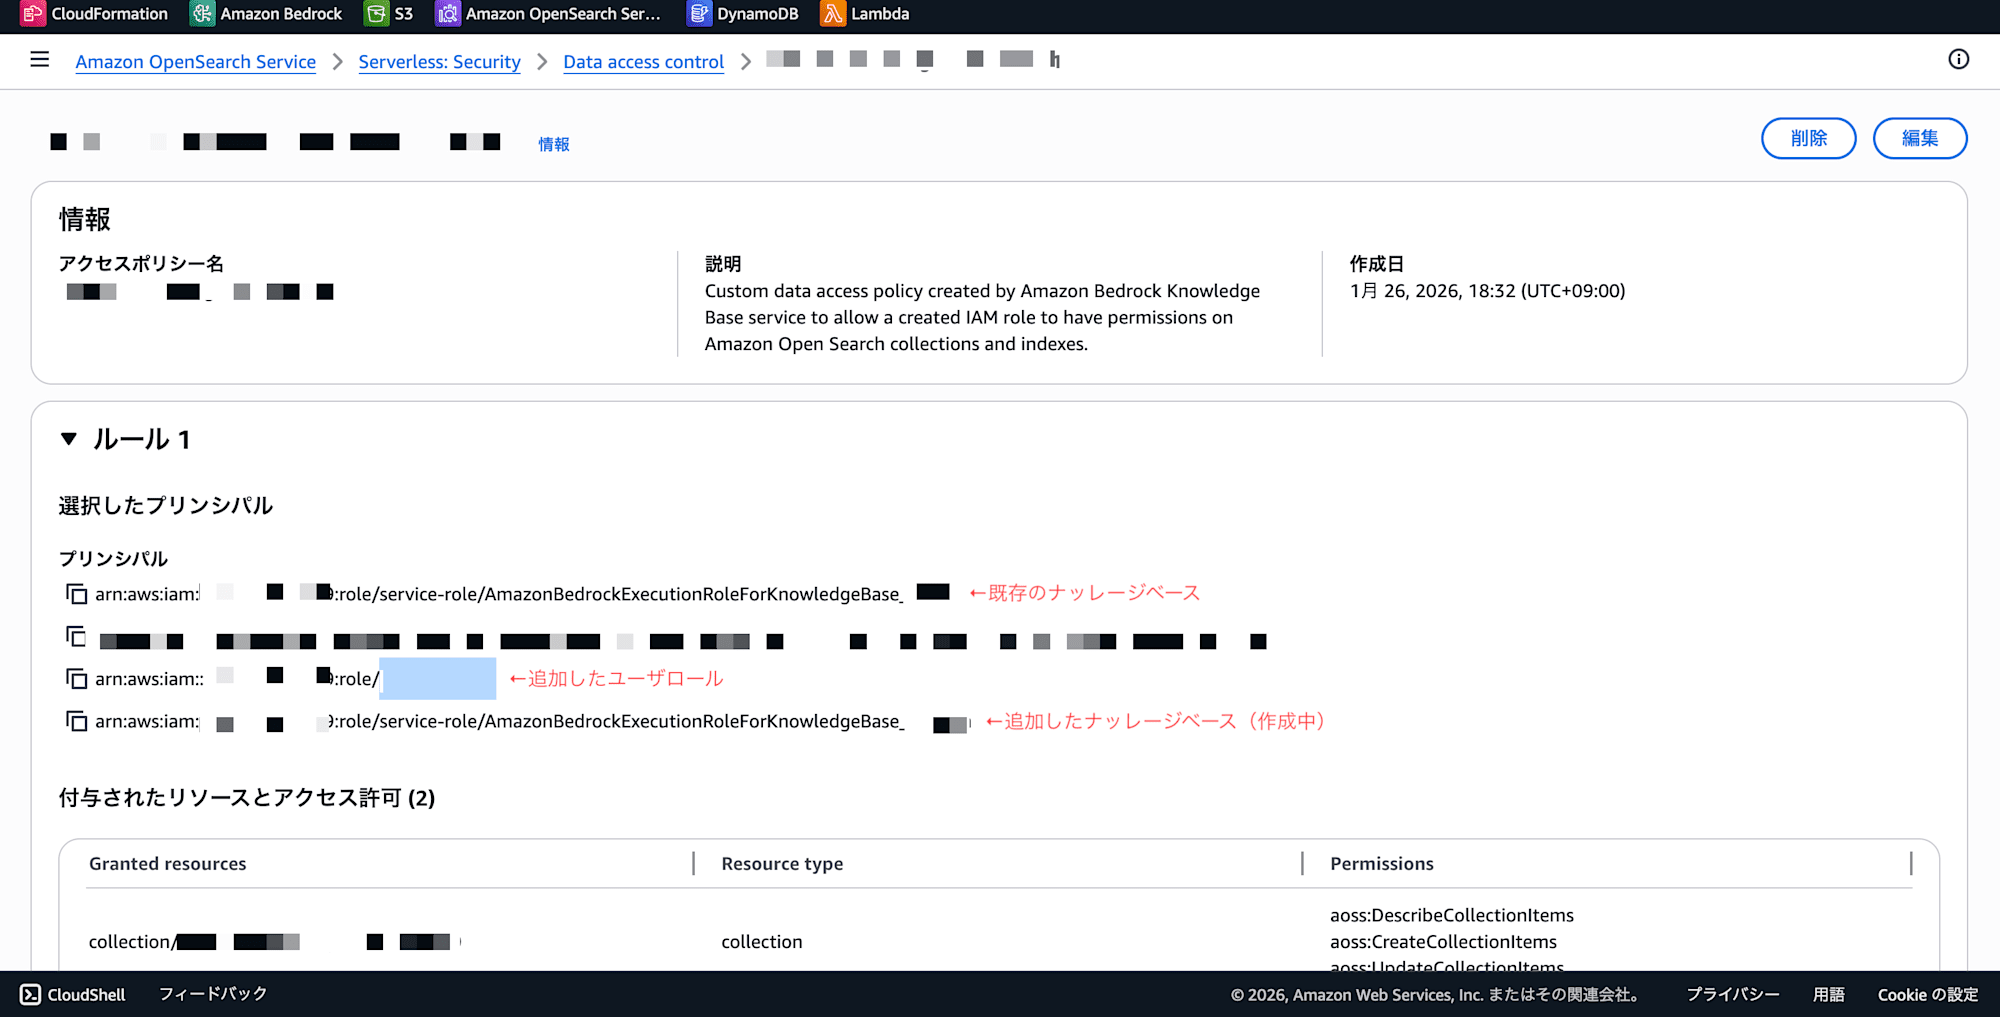Open the DynamoDB shortcut icon

tap(699, 13)
